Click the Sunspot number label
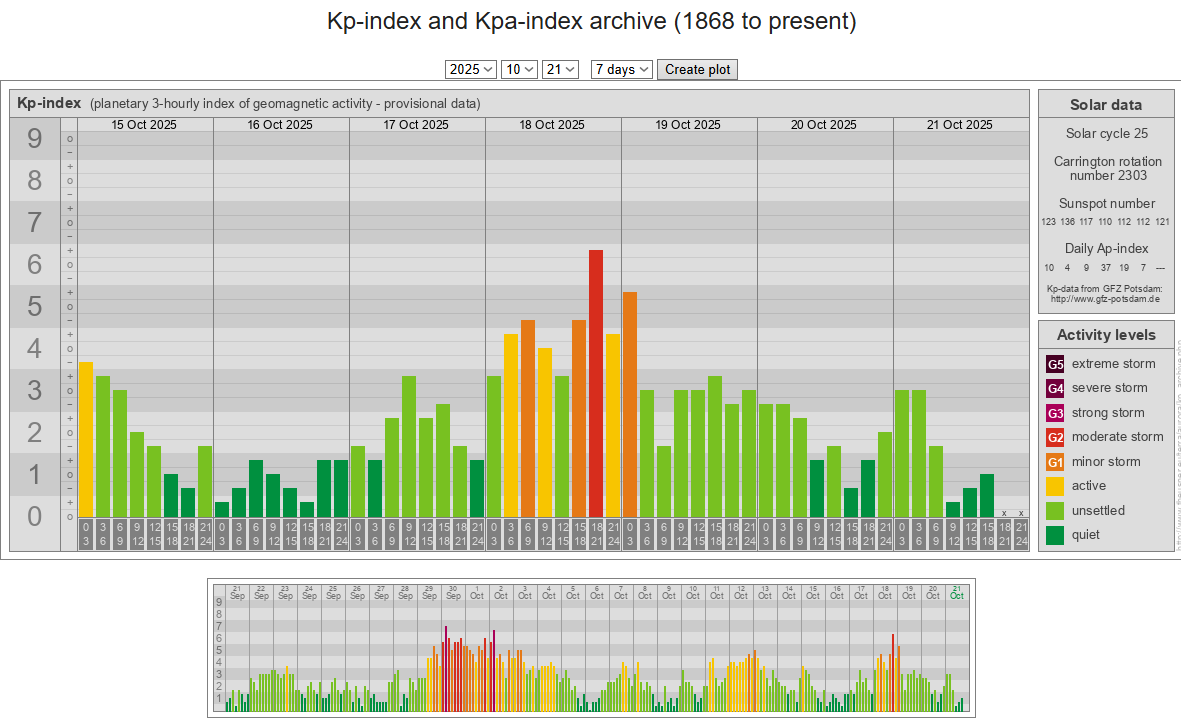 tap(1106, 203)
